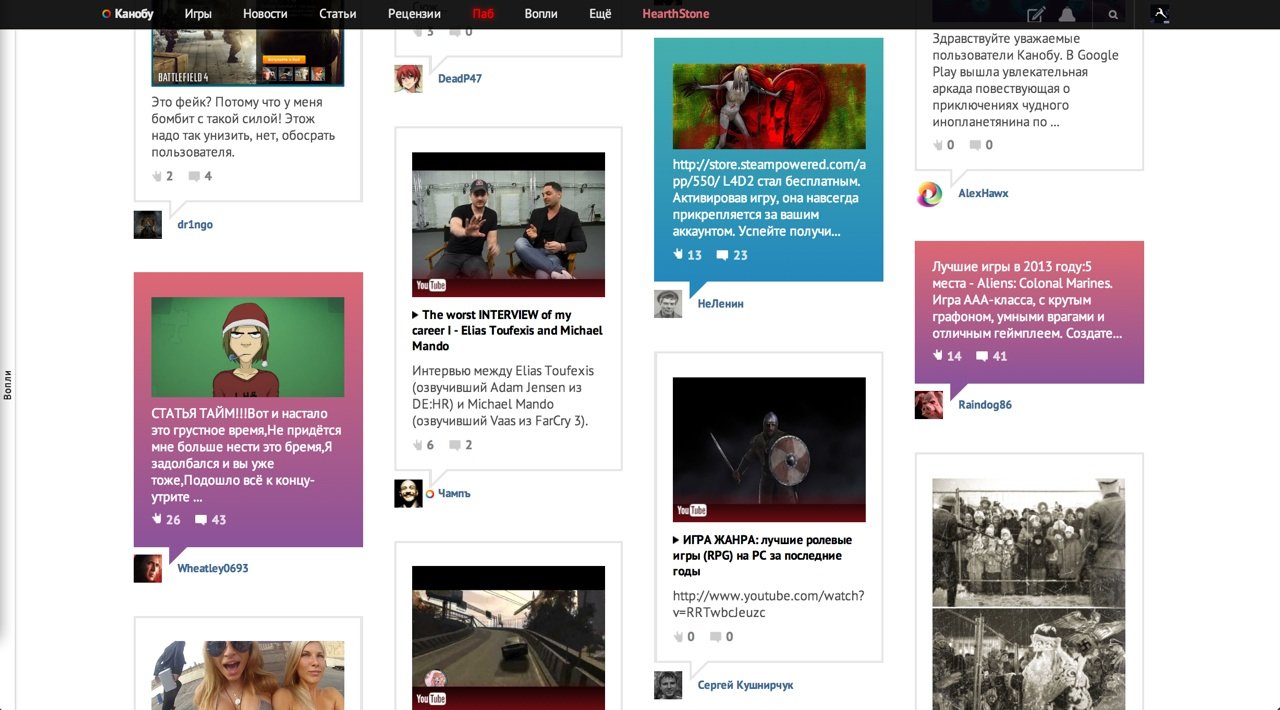Open the Santa-hat cartoon post image
The width and height of the screenshot is (1280, 710).
pyautogui.click(x=248, y=347)
